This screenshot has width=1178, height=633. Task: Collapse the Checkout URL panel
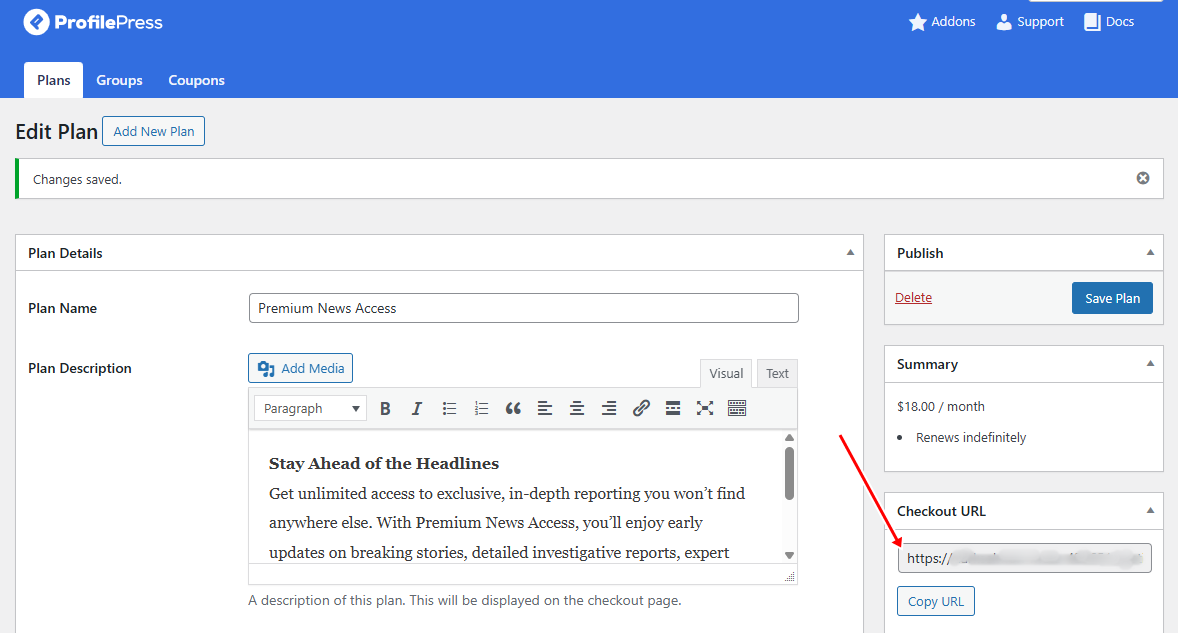tap(1150, 511)
